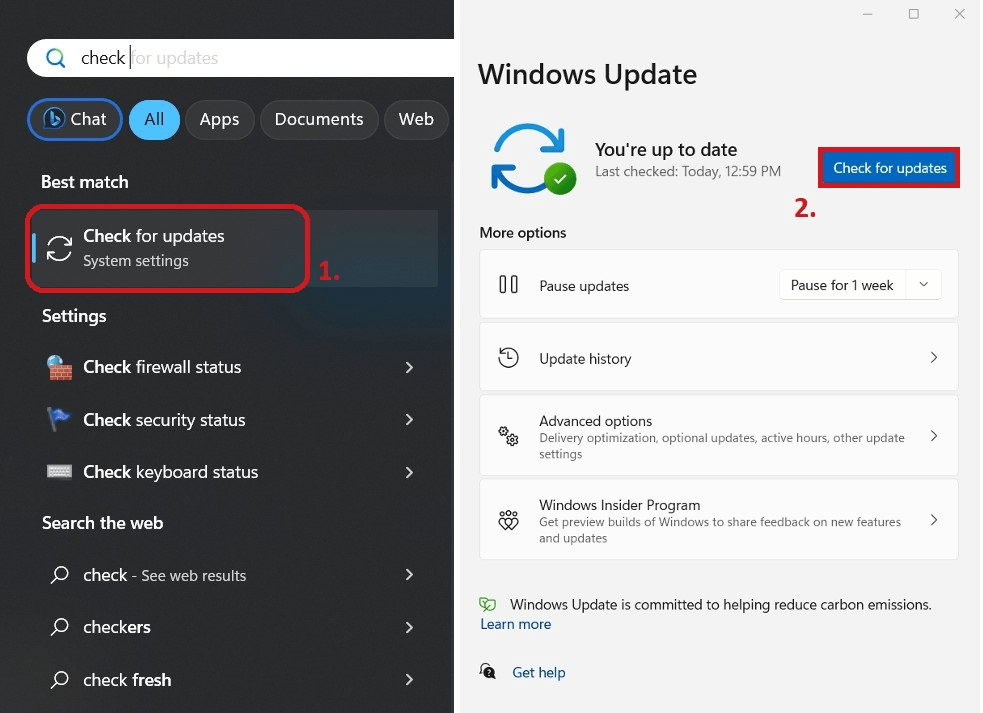Click magnifier icon beside 'check - See web results'
This screenshot has width=983, height=713.
click(60, 574)
